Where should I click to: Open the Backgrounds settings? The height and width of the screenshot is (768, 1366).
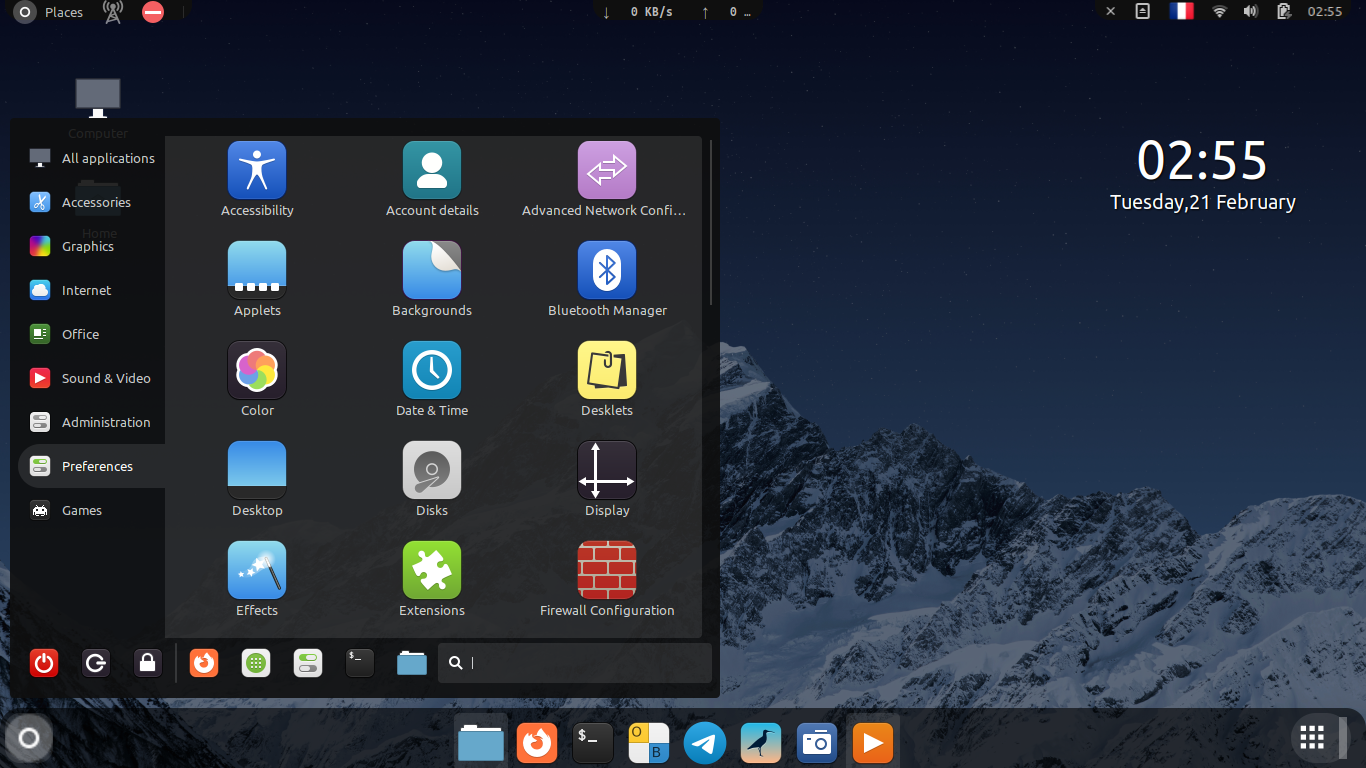coord(432,280)
